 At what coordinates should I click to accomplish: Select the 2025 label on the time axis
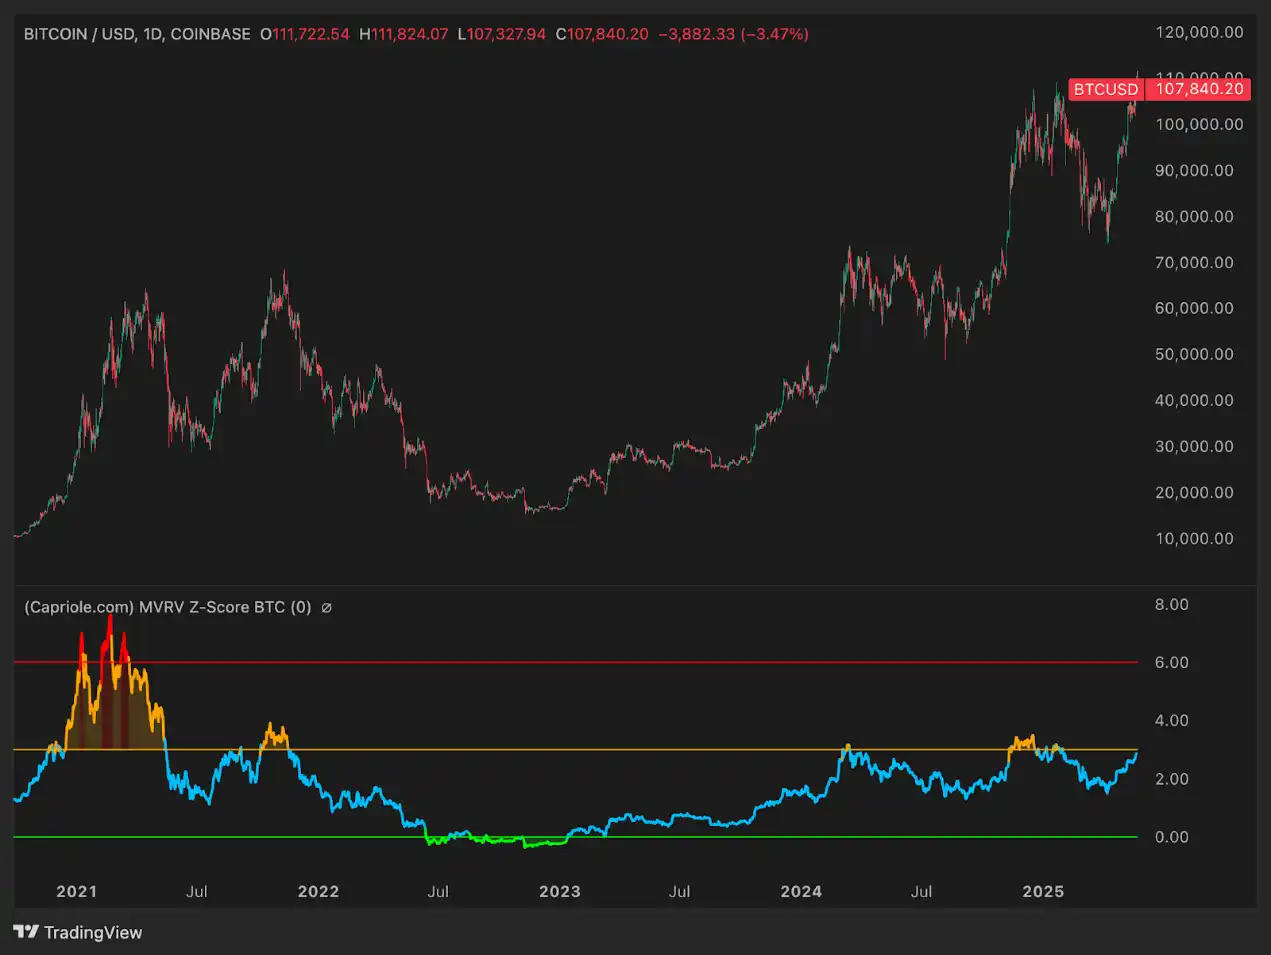pos(1044,891)
